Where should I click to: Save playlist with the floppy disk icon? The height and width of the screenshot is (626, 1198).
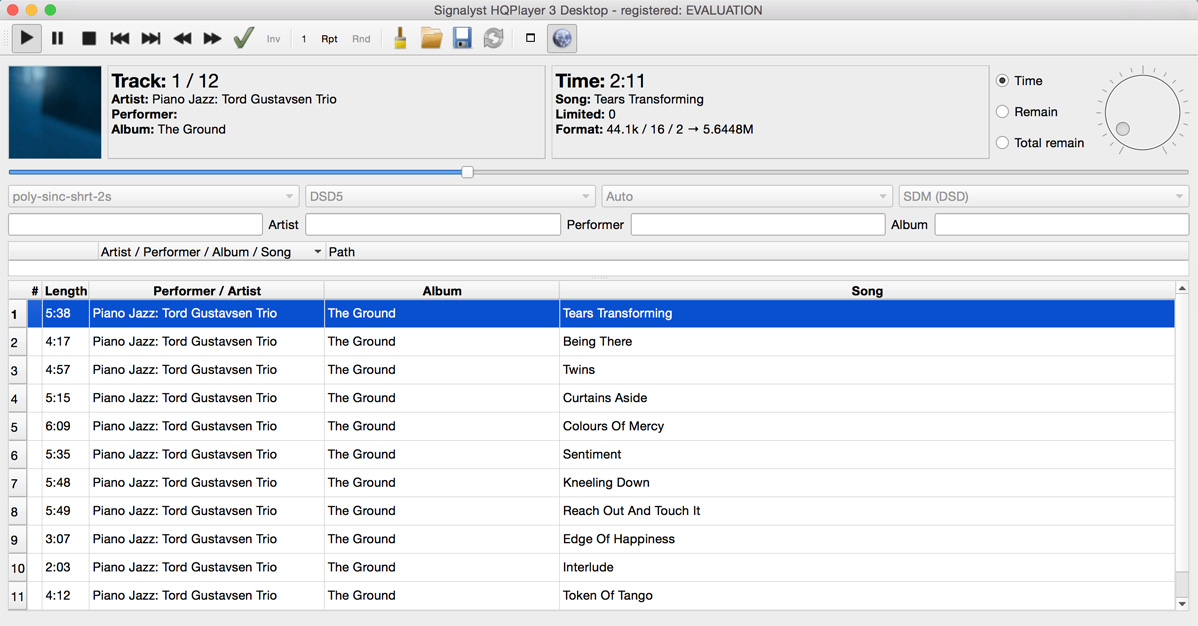pyautogui.click(x=462, y=39)
